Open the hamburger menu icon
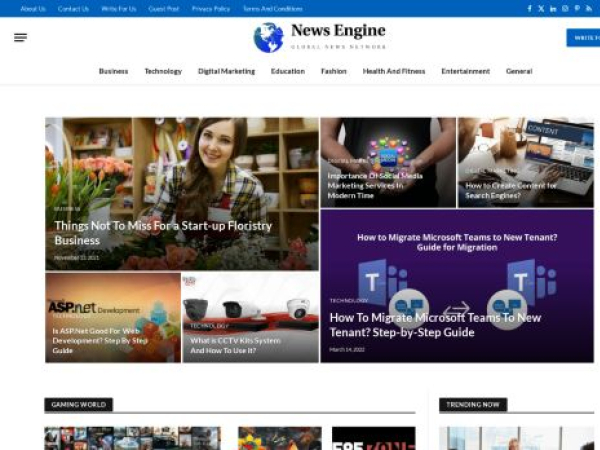This screenshot has width=600, height=450. 21,37
